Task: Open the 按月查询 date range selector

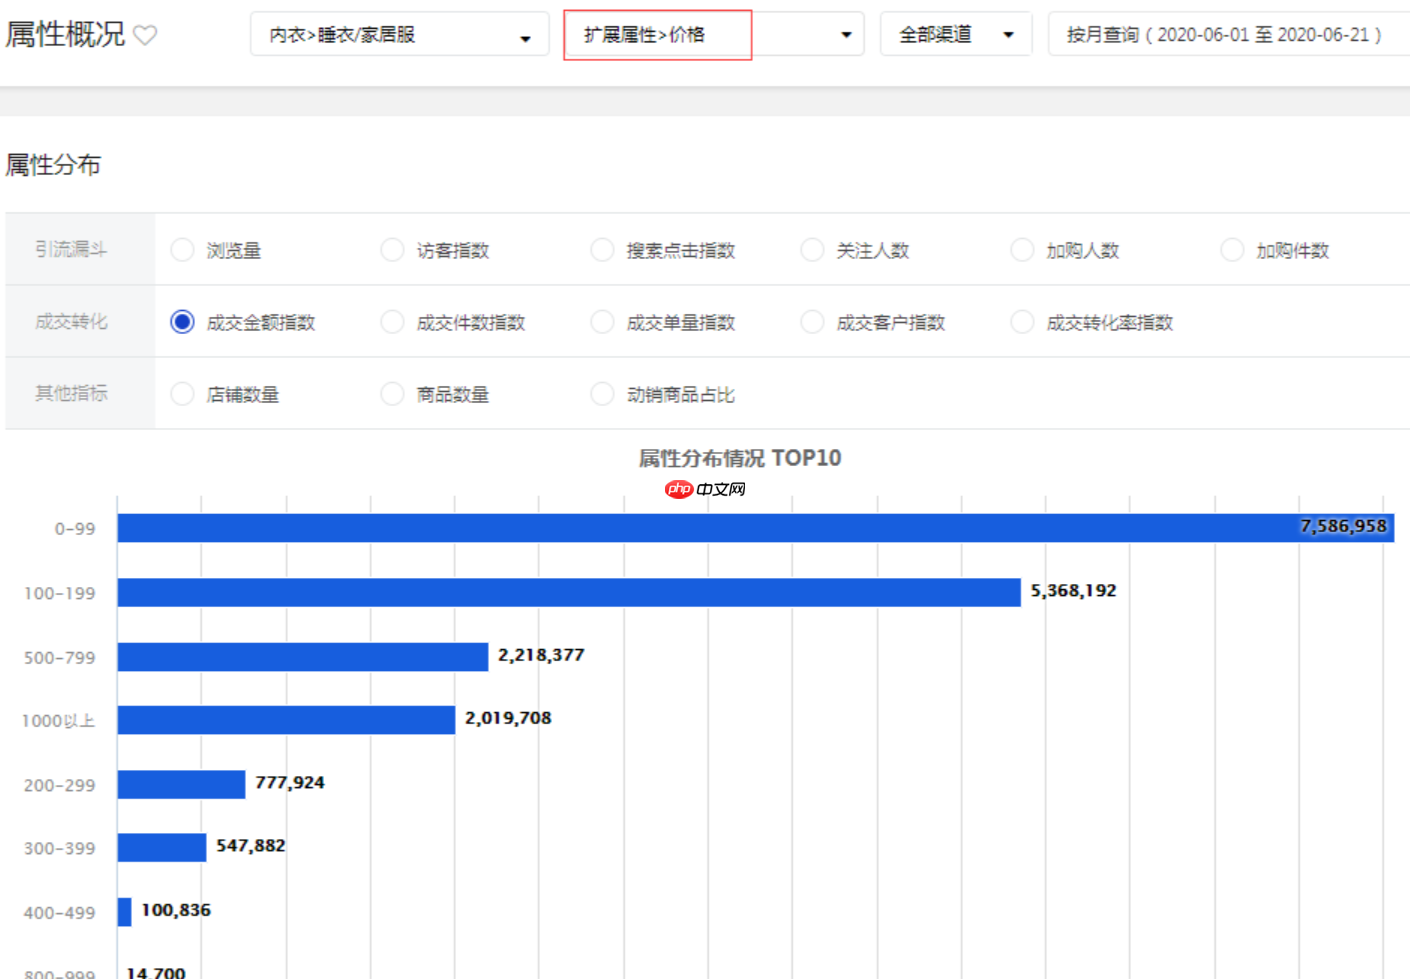Action: [x=1227, y=33]
